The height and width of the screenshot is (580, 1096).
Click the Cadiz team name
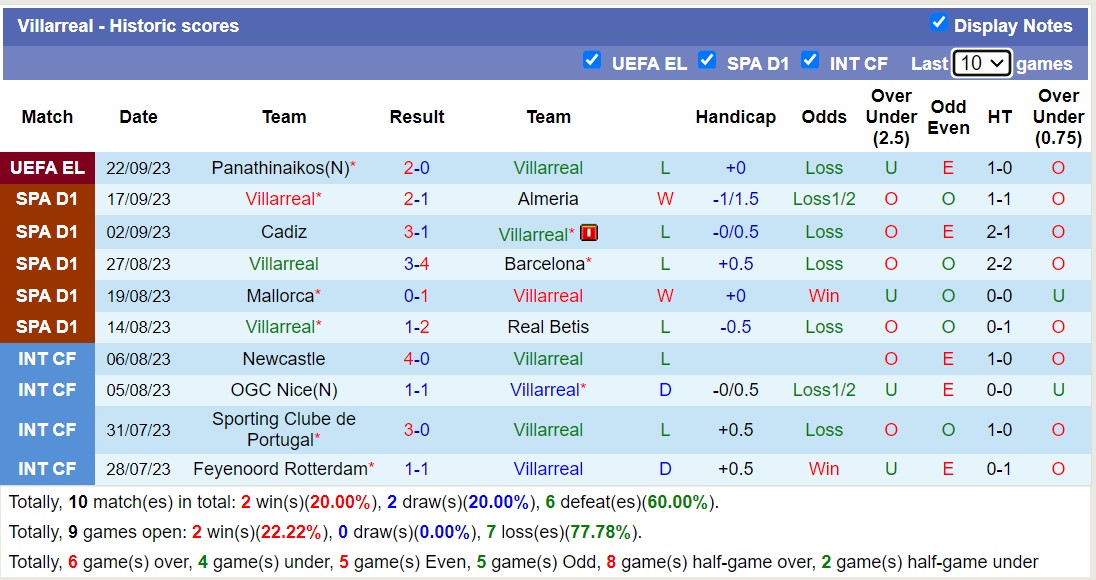(x=284, y=232)
